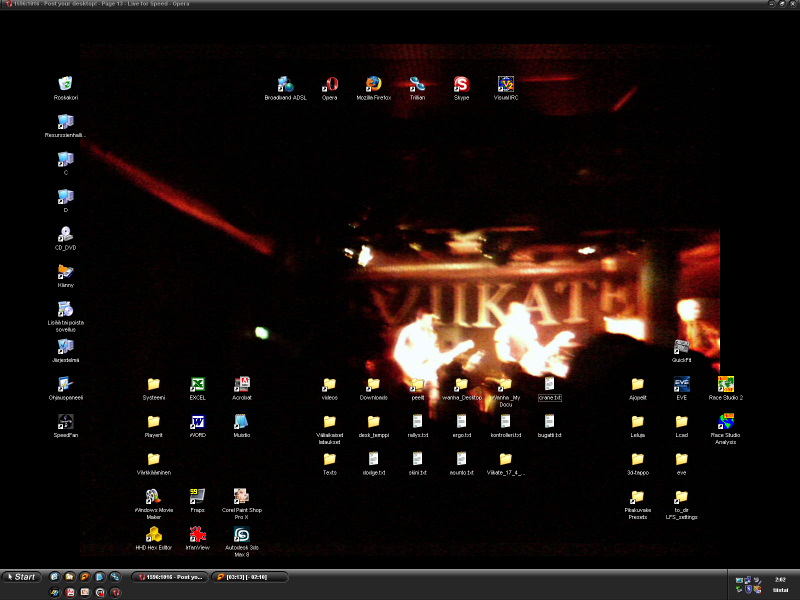The width and height of the screenshot is (800, 600).
Task: Open the D drive icon
Action: (x=65, y=200)
